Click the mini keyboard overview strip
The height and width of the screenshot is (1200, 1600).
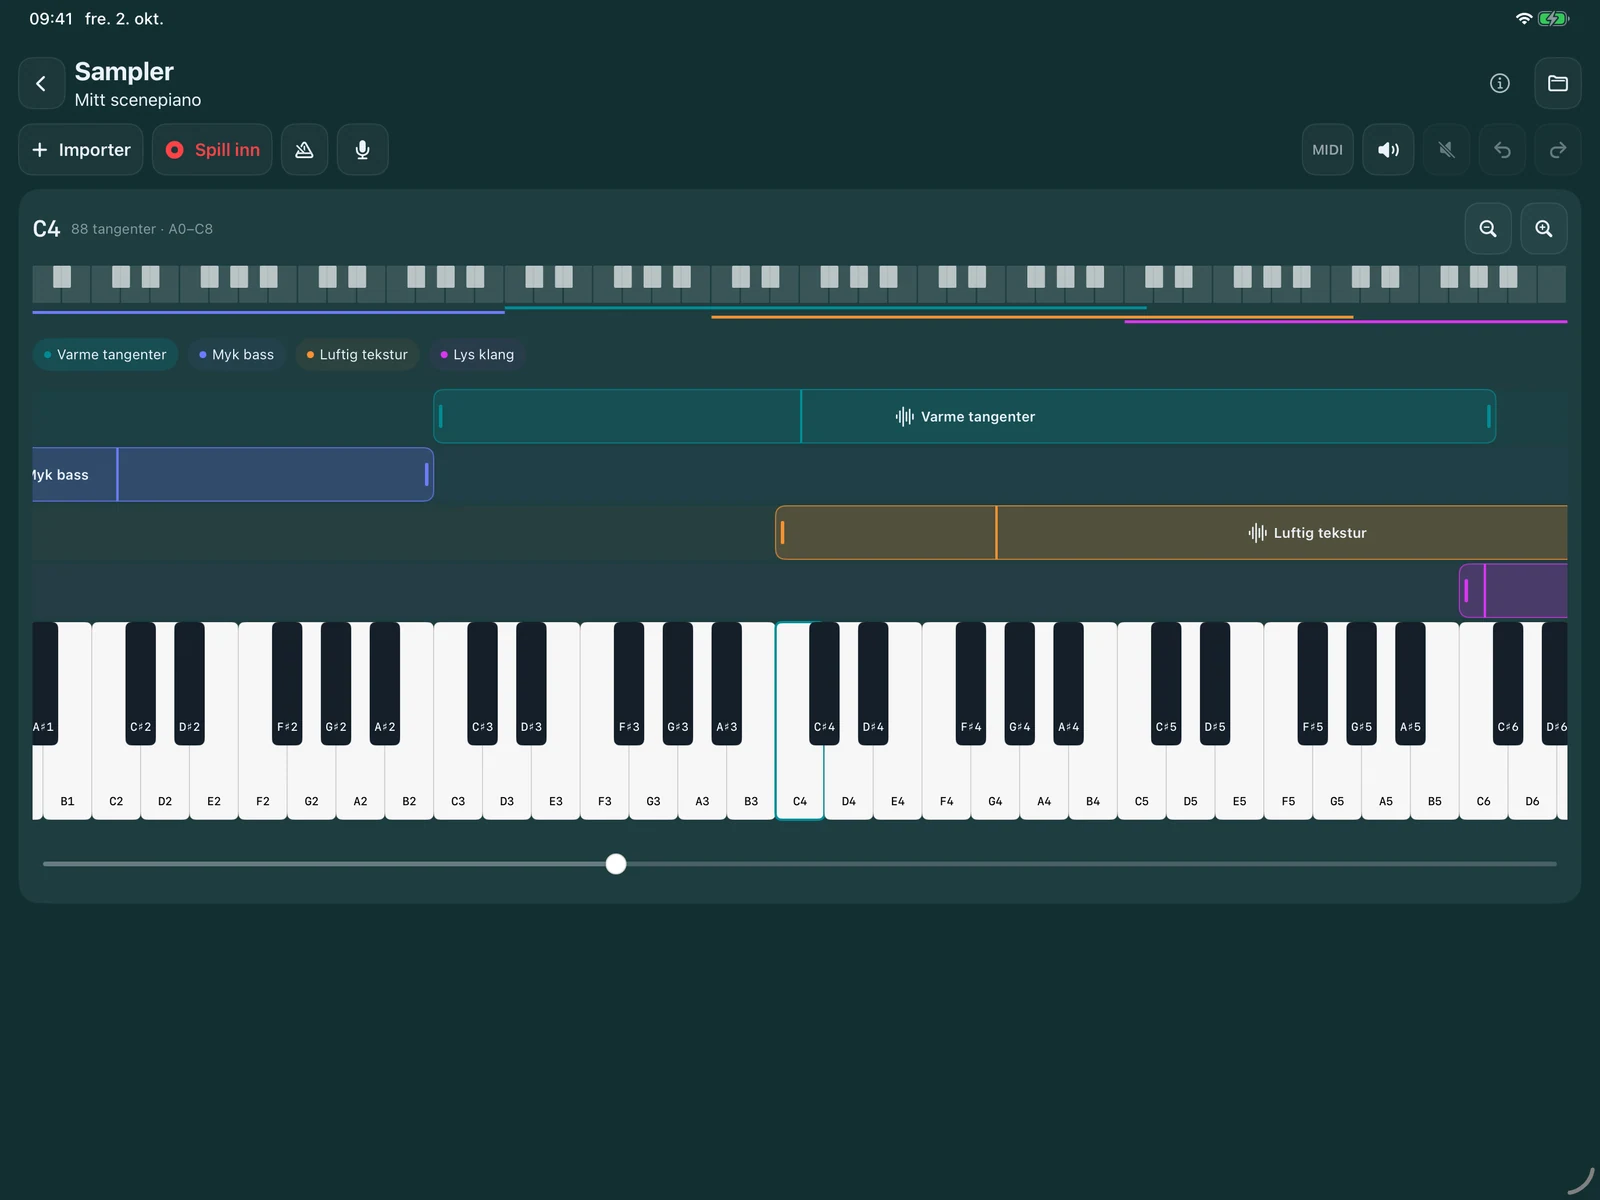pyautogui.click(x=799, y=284)
